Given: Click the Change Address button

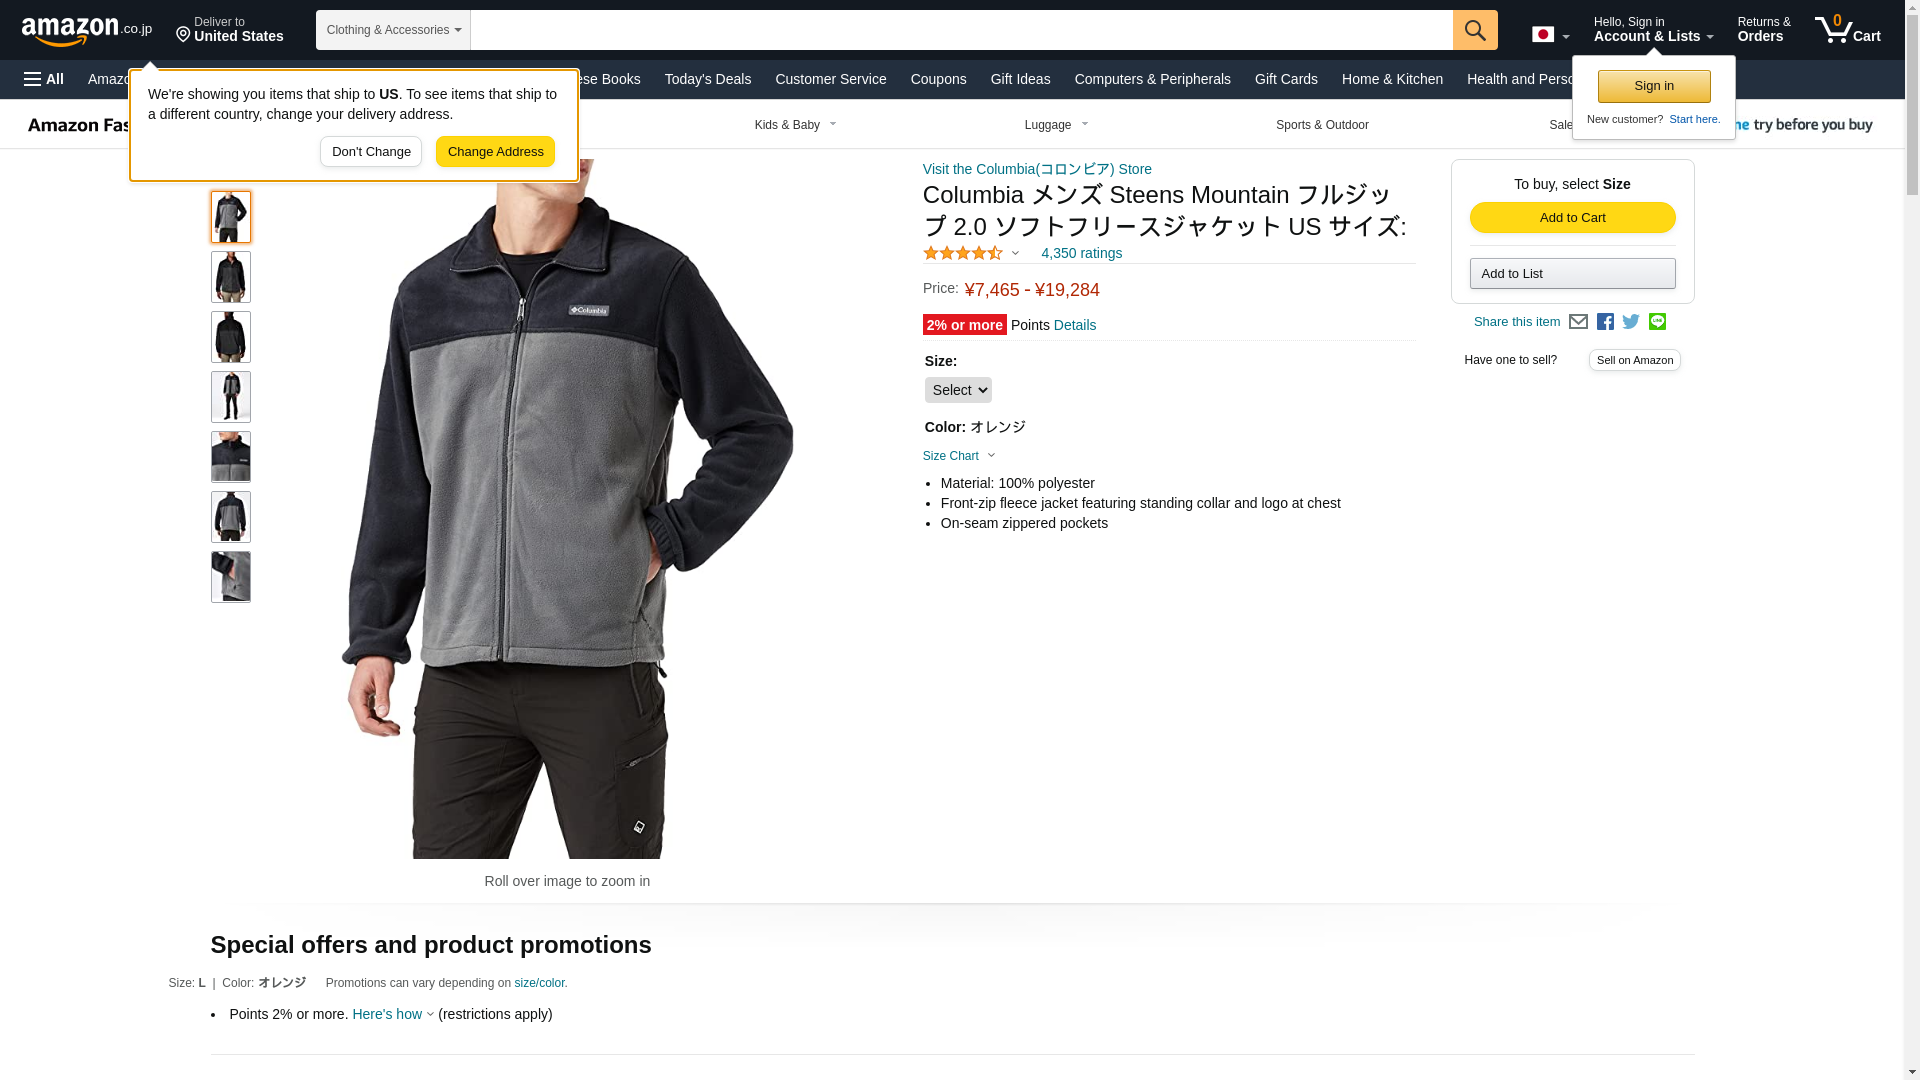Looking at the screenshot, I should tap(495, 152).
